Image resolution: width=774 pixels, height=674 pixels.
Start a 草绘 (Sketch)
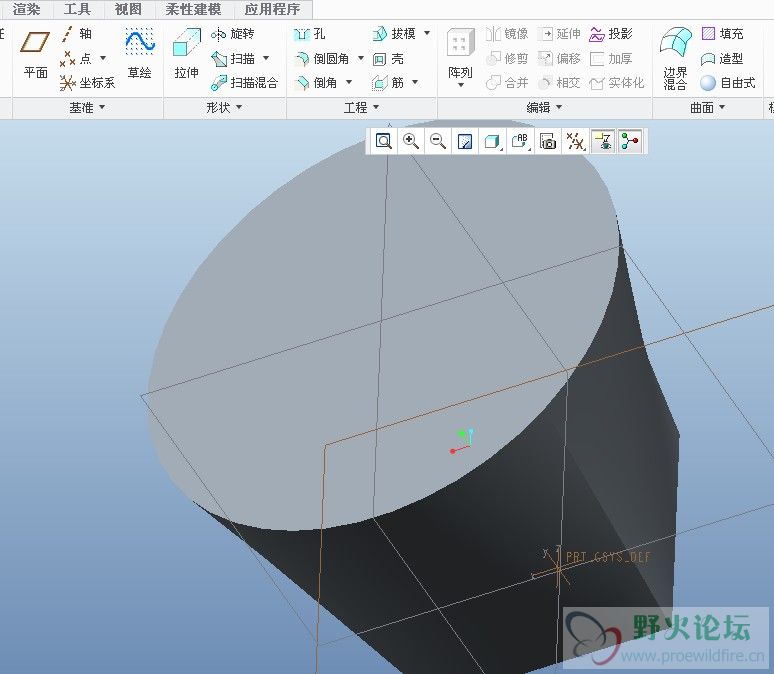click(x=139, y=54)
